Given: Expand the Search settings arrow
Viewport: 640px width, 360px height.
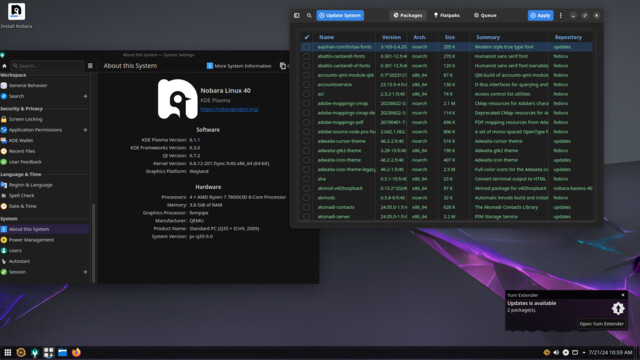Looking at the screenshot, I should coord(85,96).
